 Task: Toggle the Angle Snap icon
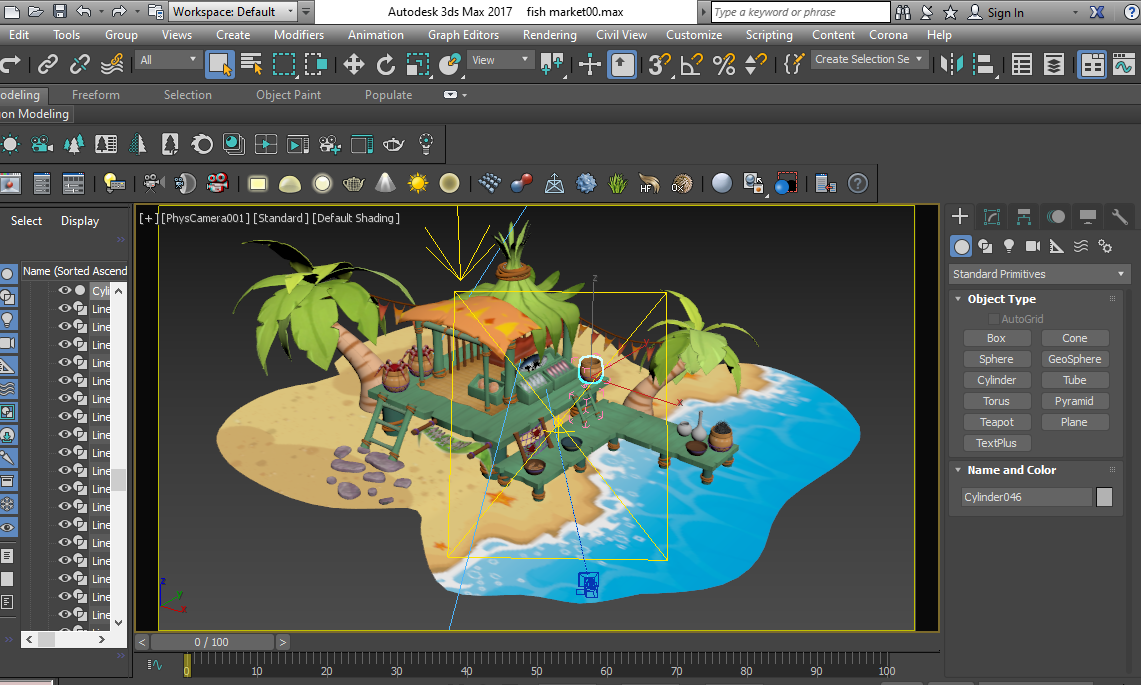(x=691, y=65)
